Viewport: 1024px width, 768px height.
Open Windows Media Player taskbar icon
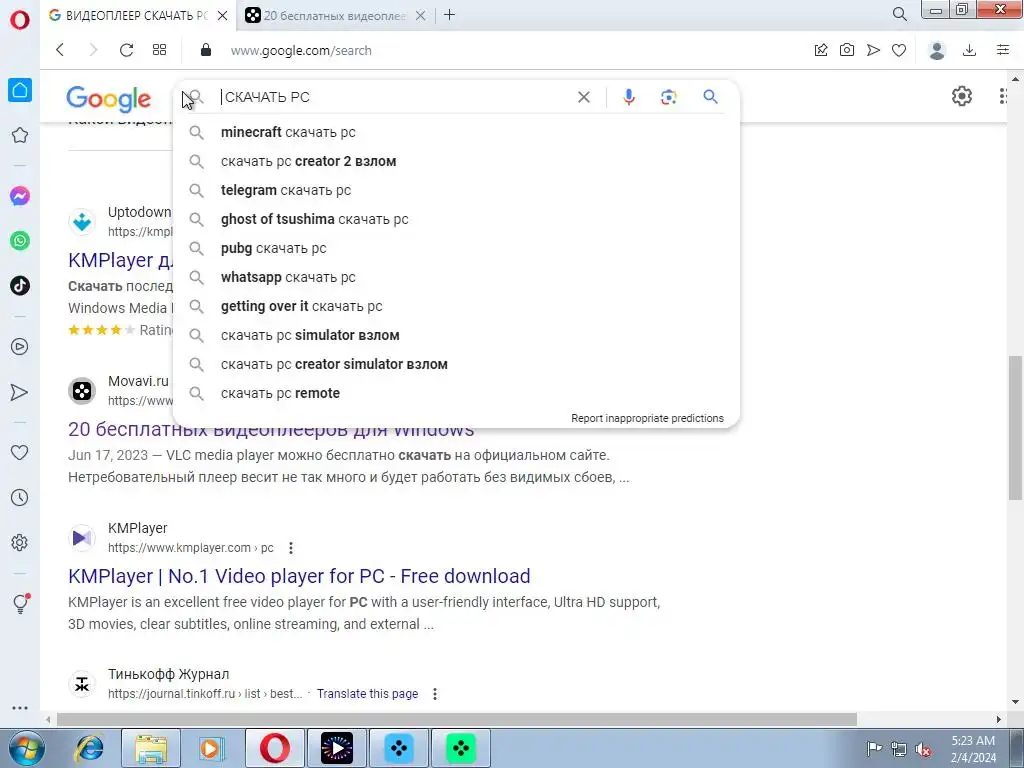coord(211,748)
